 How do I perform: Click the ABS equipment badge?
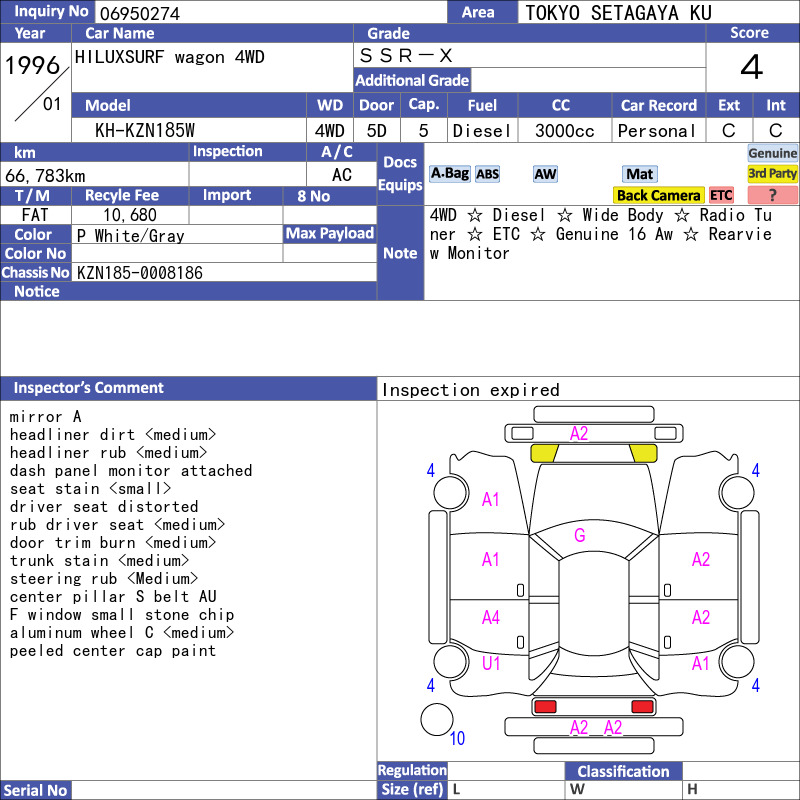click(x=487, y=174)
